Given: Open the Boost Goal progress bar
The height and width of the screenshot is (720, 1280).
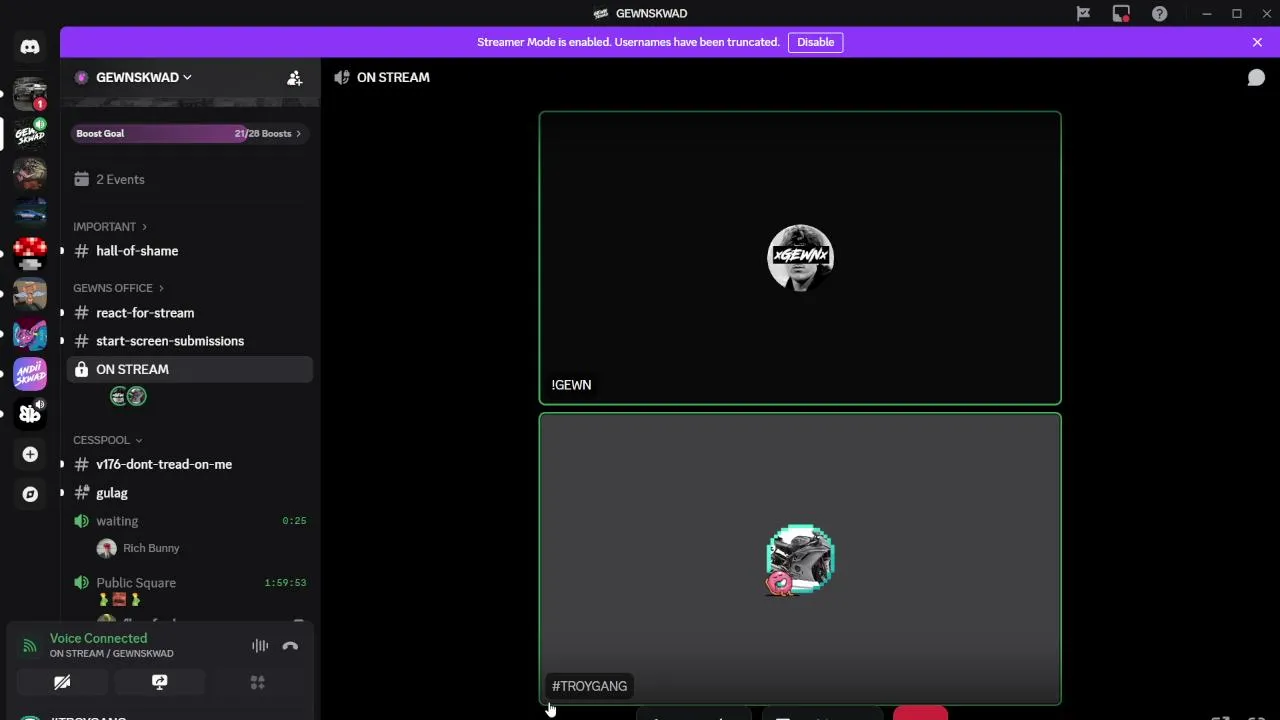Looking at the screenshot, I should [189, 133].
